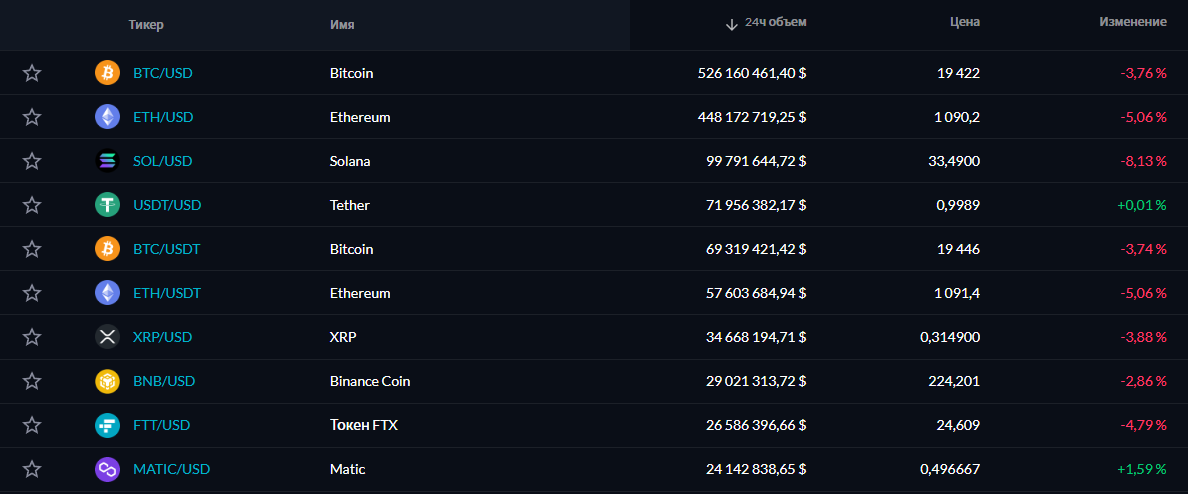Star the MATIC/USD pair as favorite

click(x=32, y=469)
